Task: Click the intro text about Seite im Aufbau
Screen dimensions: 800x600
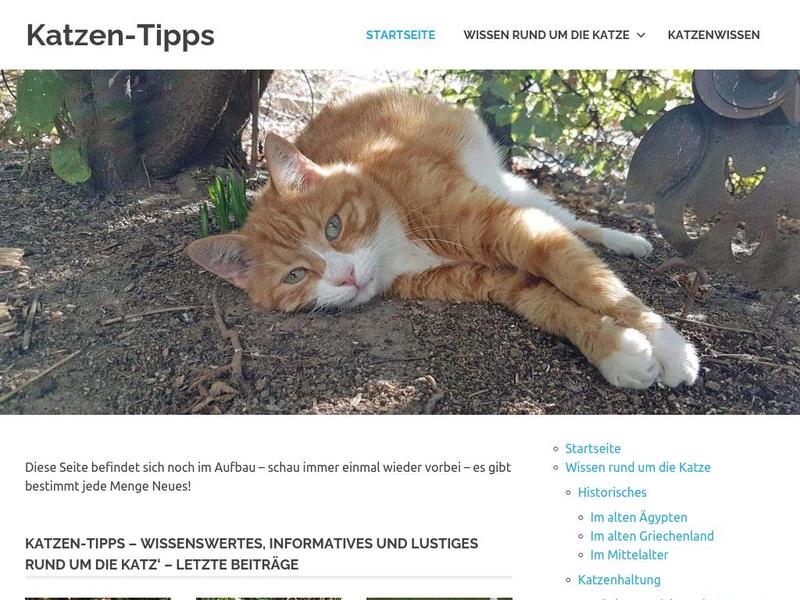Action: click(x=268, y=477)
